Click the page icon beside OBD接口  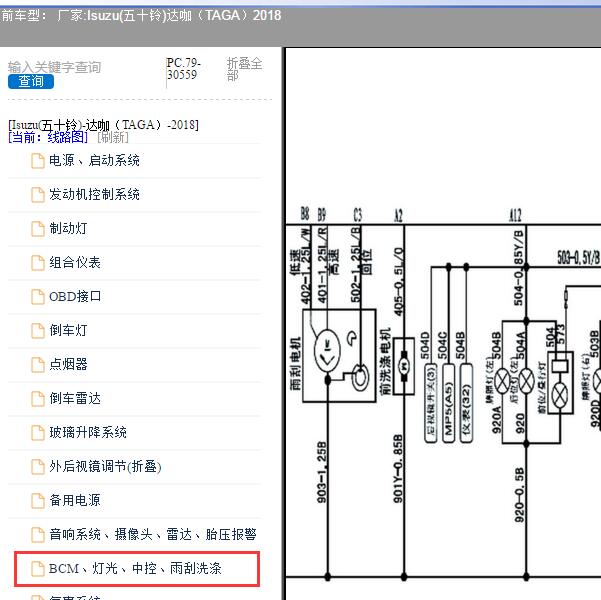pos(38,297)
